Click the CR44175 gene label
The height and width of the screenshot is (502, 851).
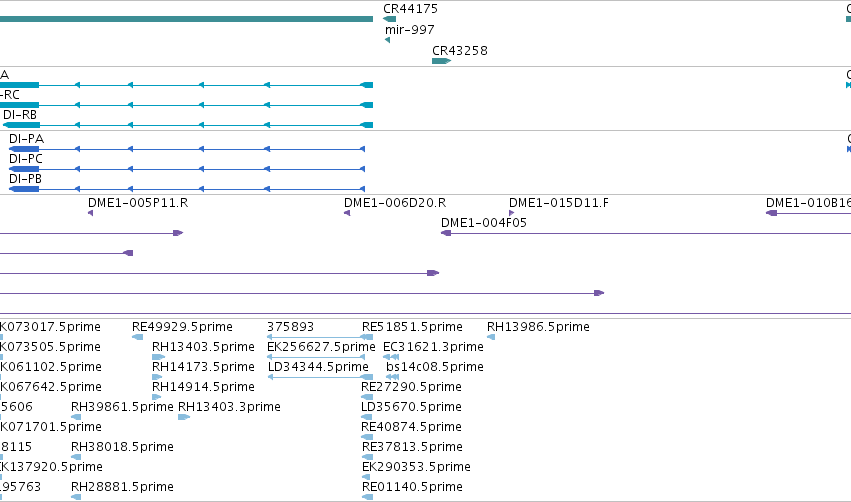tap(410, 9)
